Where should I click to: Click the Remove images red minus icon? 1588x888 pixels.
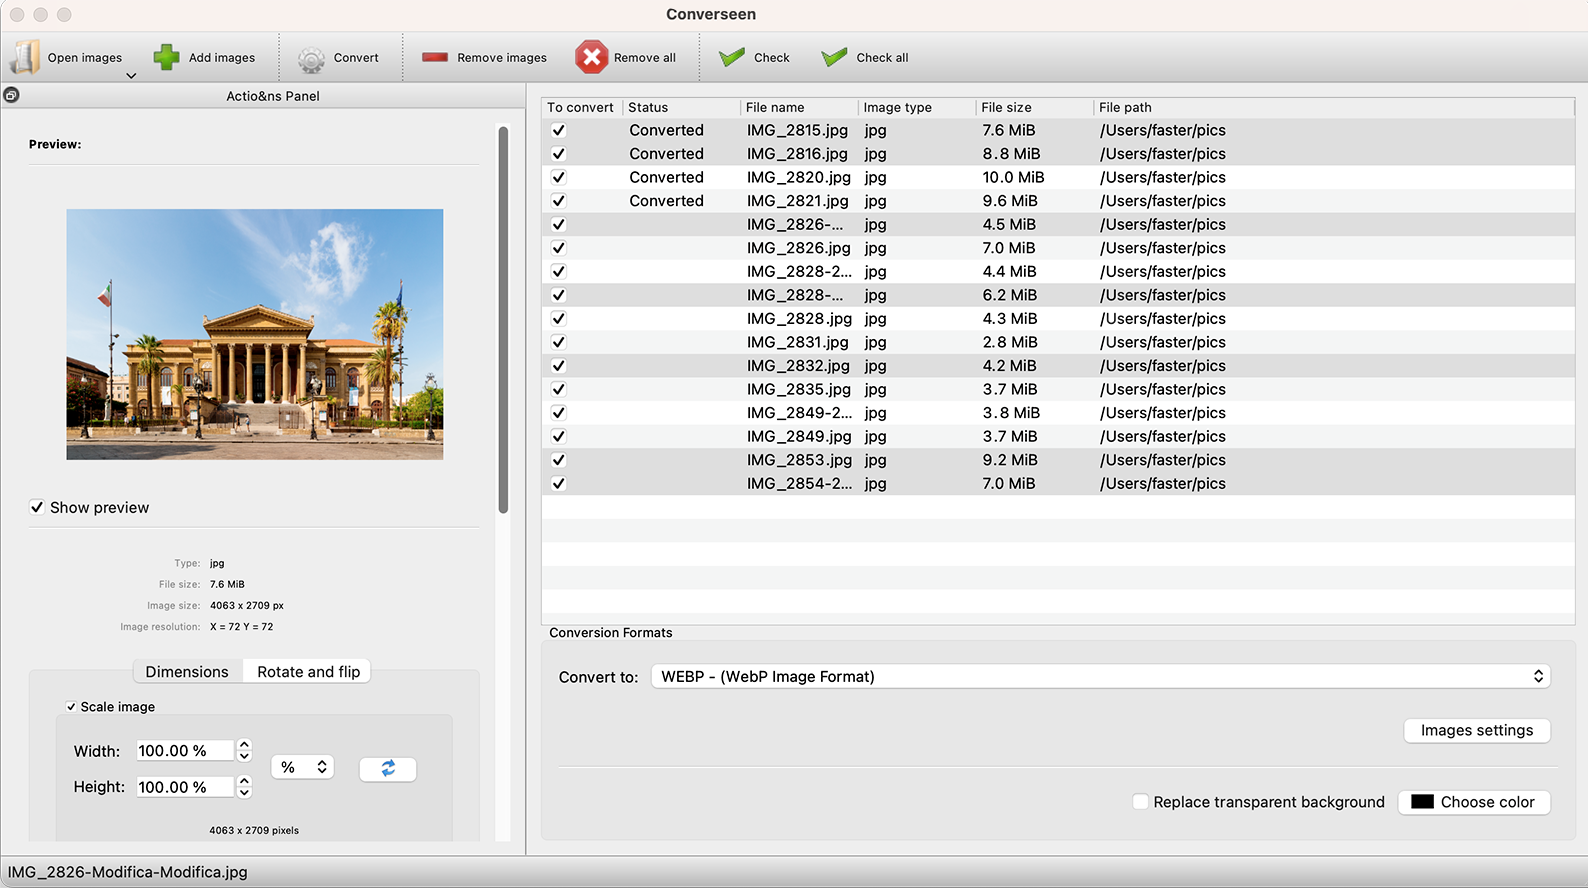pyautogui.click(x=435, y=57)
